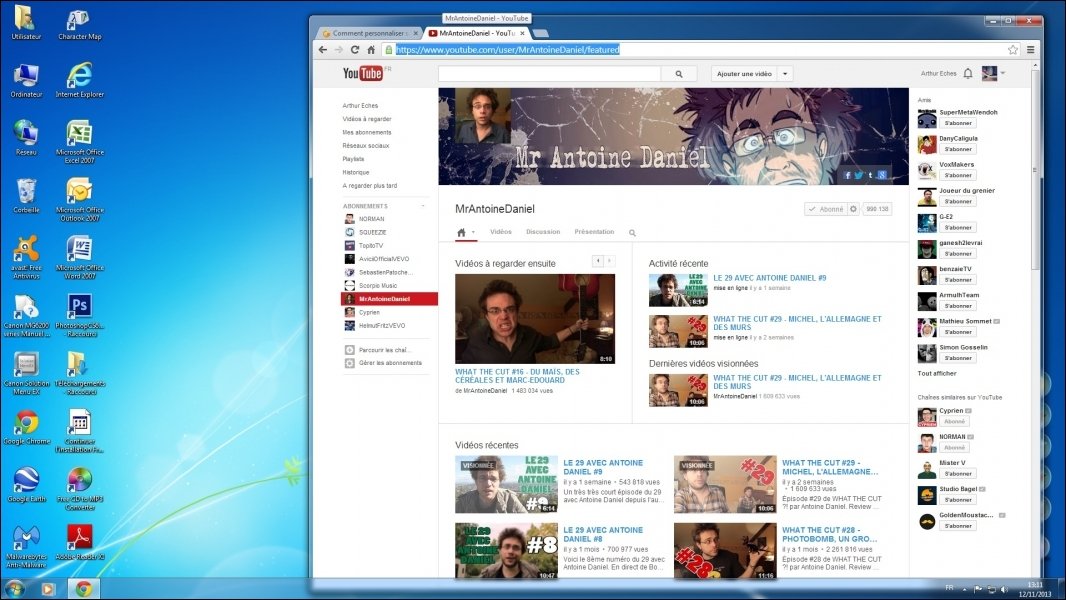The height and width of the screenshot is (600, 1066).
Task: Open the Google Earth desktop icon
Action: click(x=27, y=484)
